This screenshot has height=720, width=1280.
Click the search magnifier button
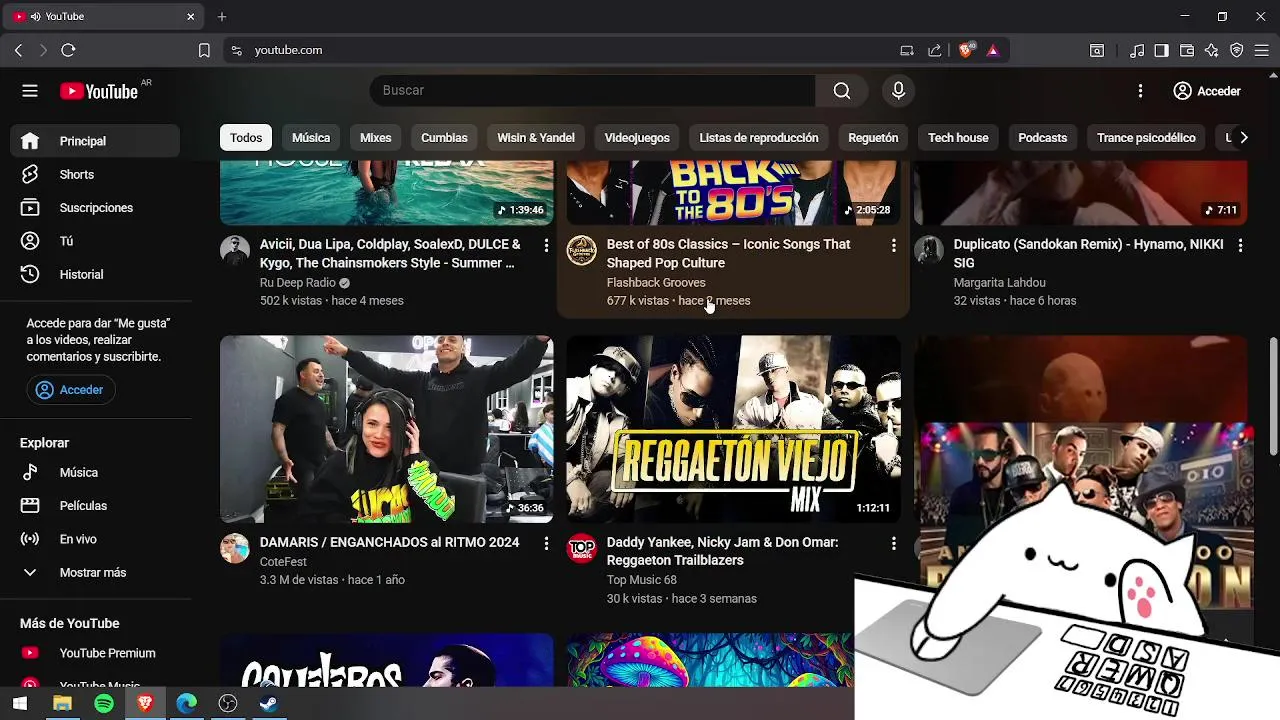[x=842, y=91]
